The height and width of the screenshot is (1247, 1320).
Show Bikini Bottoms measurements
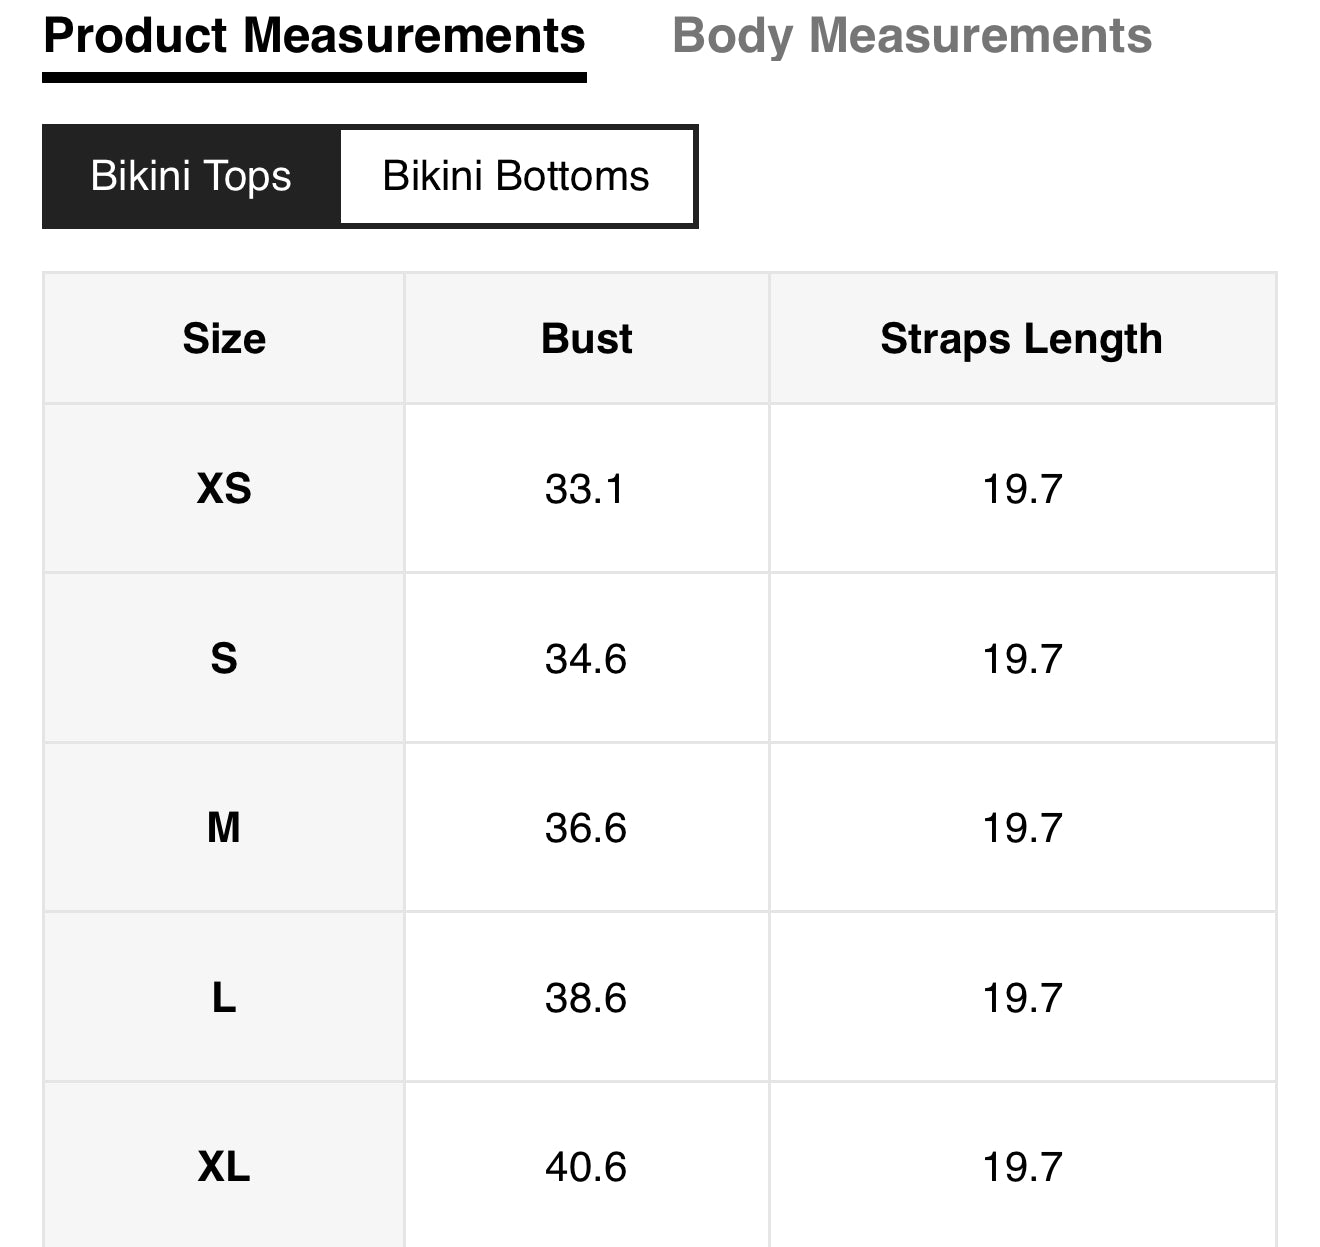tap(516, 177)
